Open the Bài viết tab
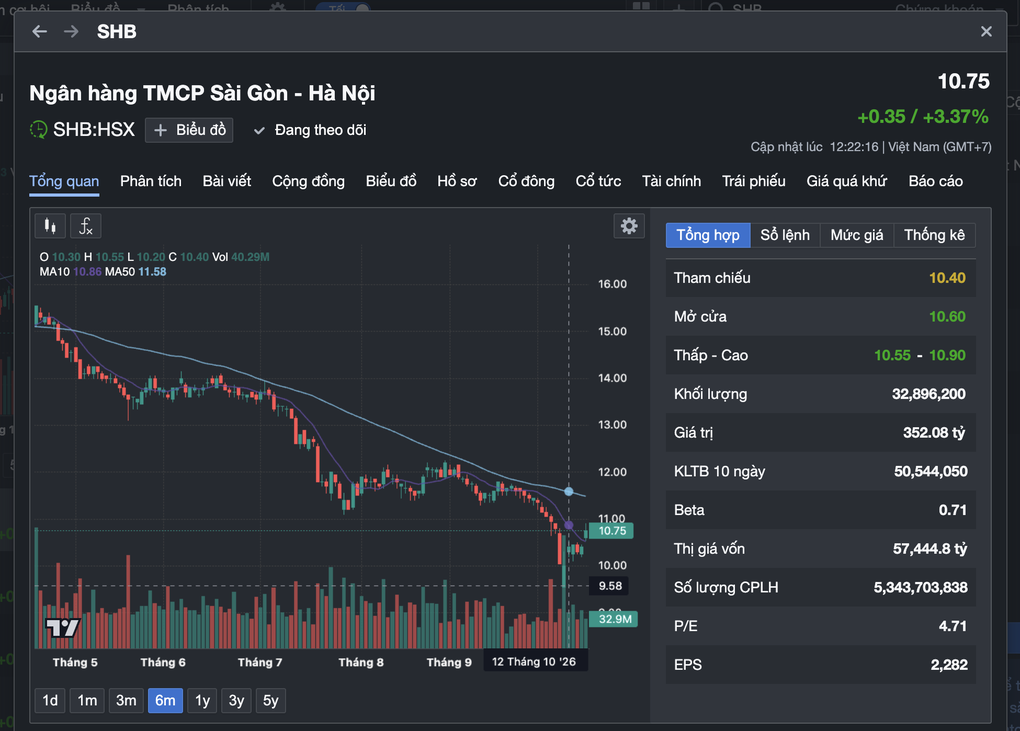This screenshot has width=1020, height=731. 226,181
